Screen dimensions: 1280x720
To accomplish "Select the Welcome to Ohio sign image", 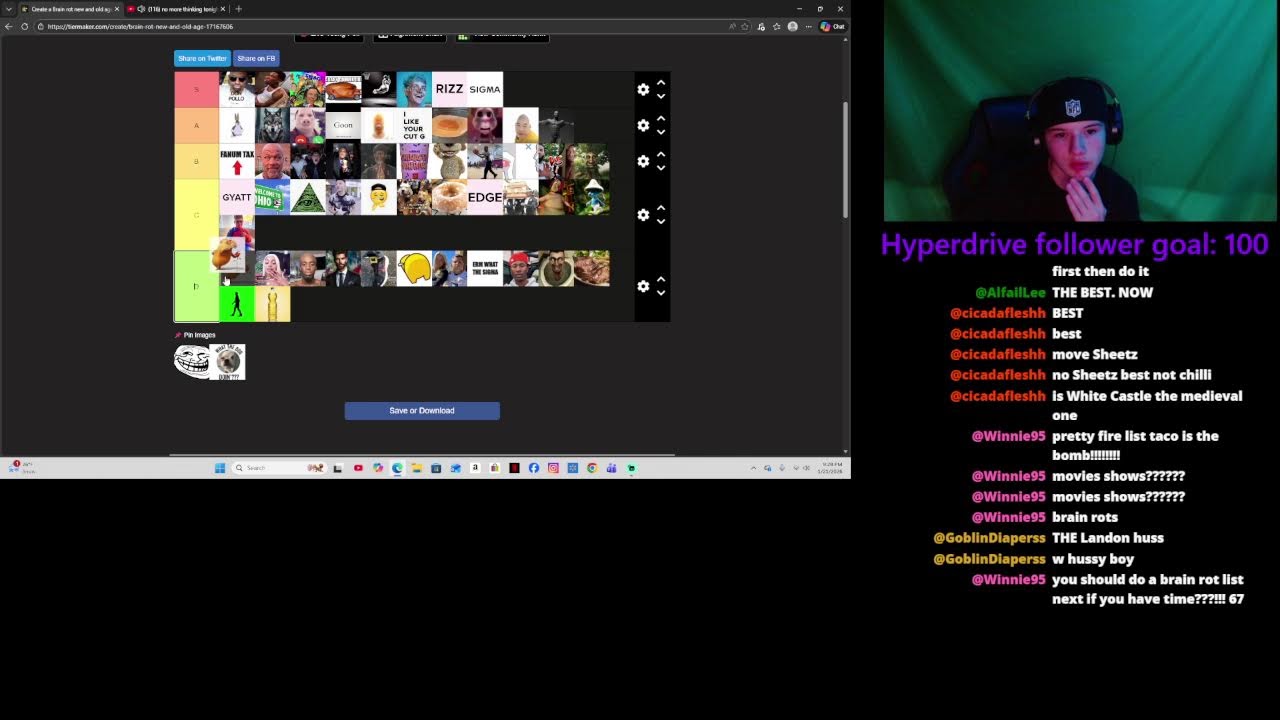I will click(272, 197).
